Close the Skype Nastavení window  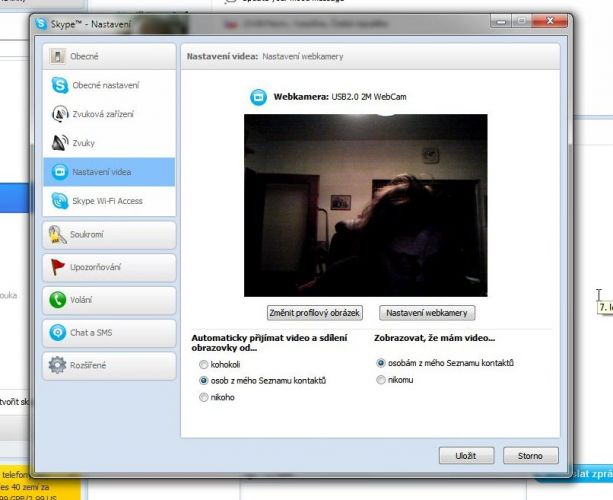pyautogui.click(x=550, y=21)
